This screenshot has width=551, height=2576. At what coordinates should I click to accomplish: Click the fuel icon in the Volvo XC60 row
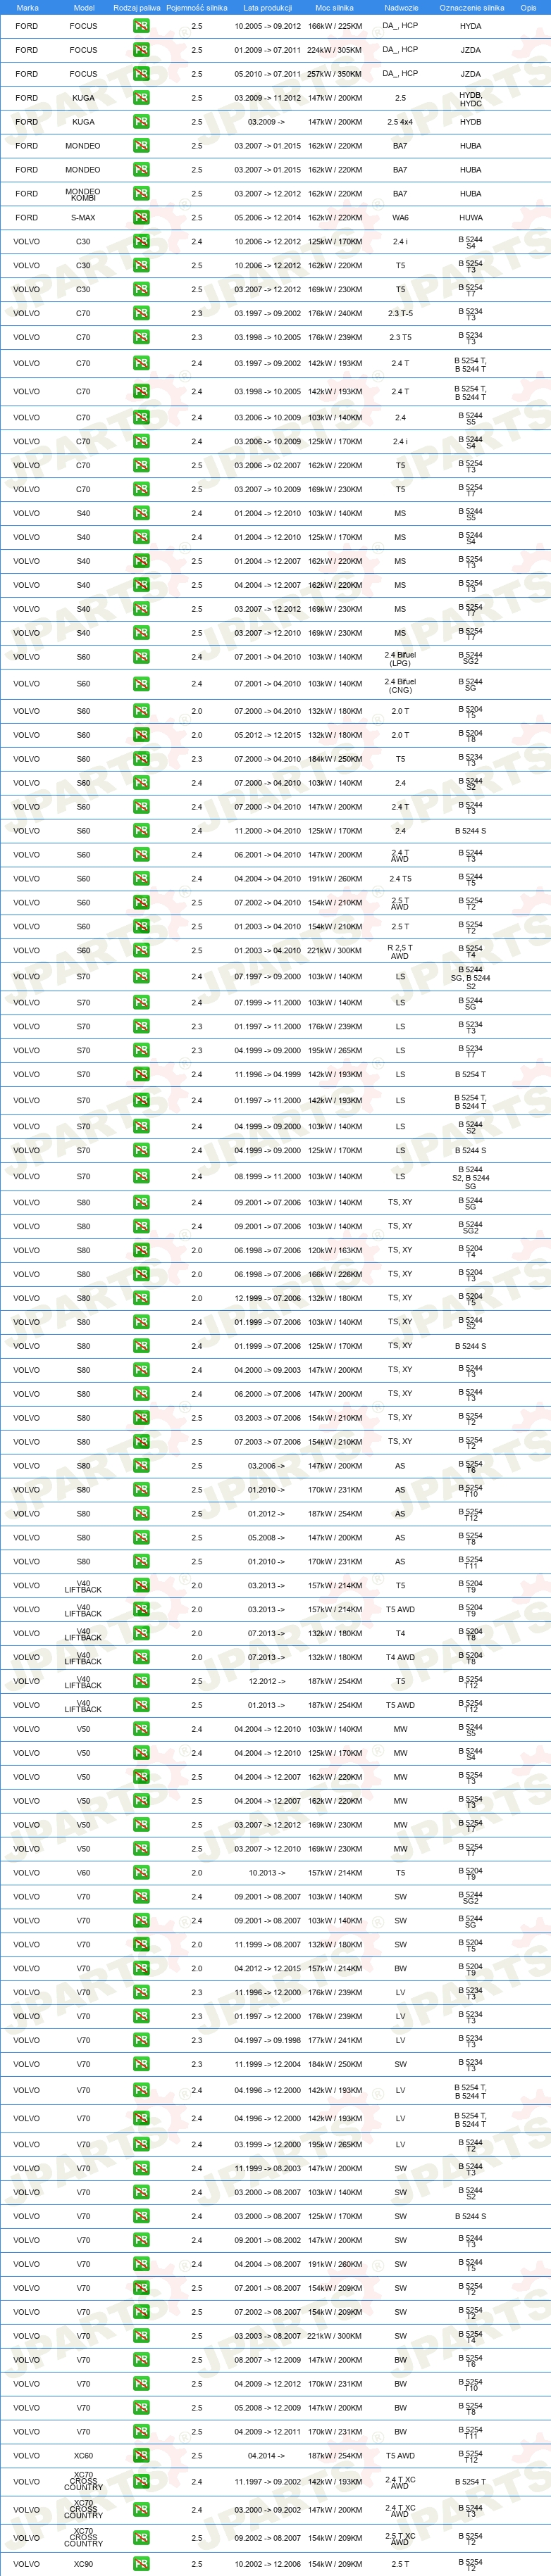click(141, 2456)
